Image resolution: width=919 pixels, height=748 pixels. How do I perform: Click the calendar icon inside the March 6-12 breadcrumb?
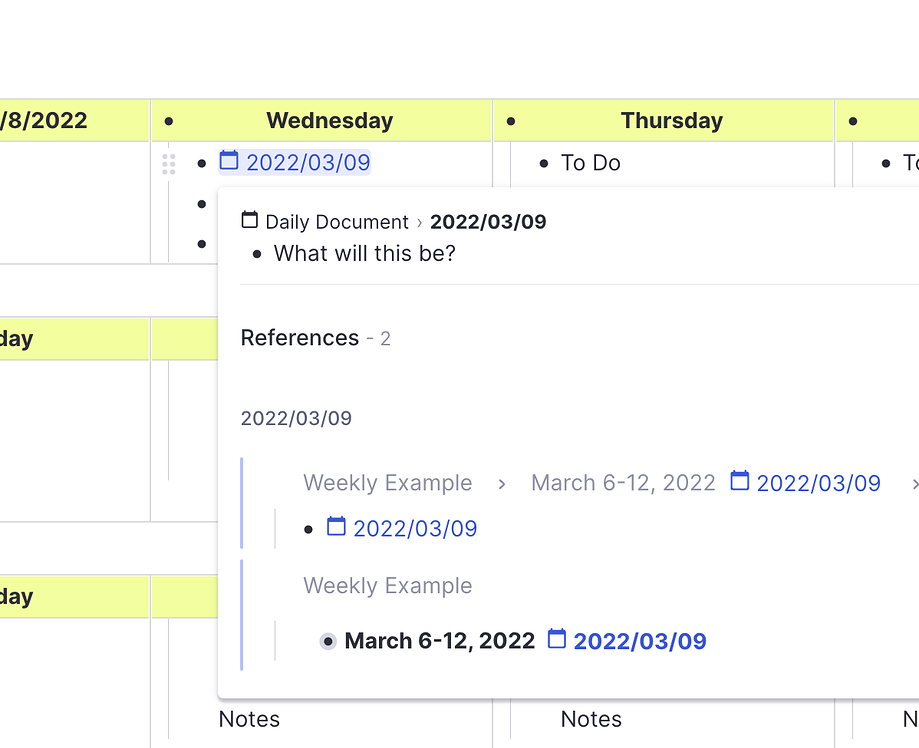[739, 481]
